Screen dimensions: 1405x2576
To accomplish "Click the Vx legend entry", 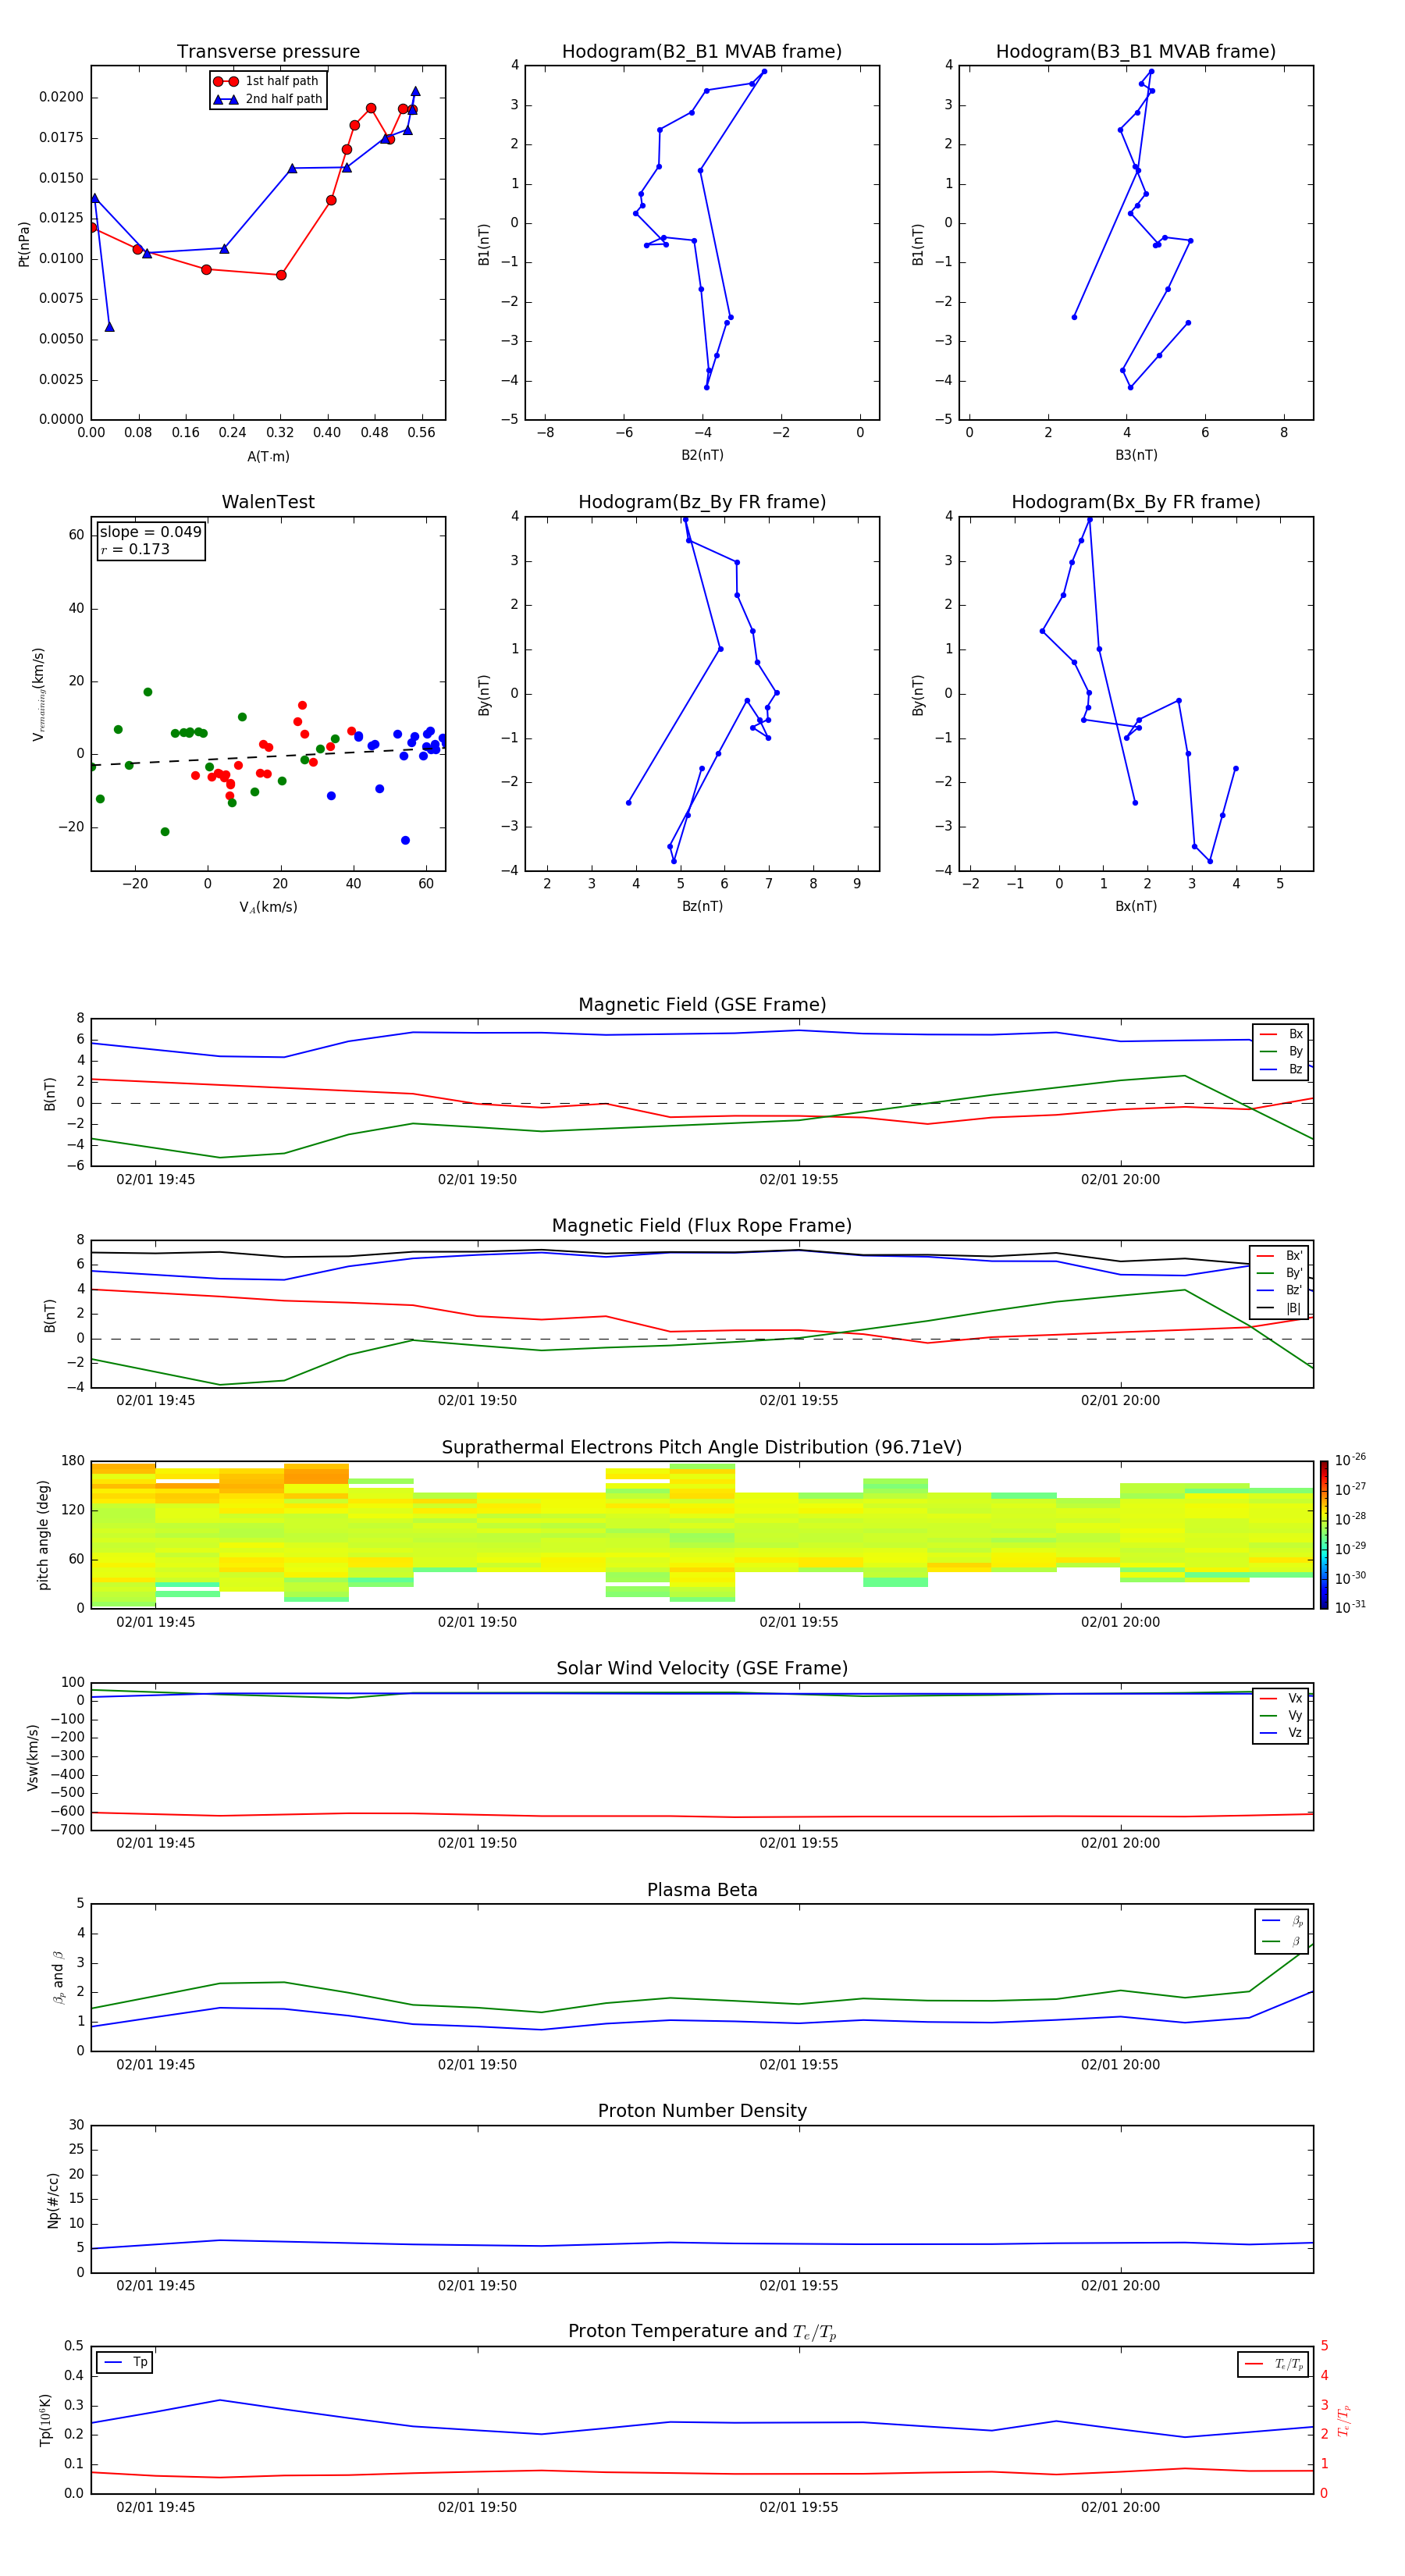I will point(1281,1698).
